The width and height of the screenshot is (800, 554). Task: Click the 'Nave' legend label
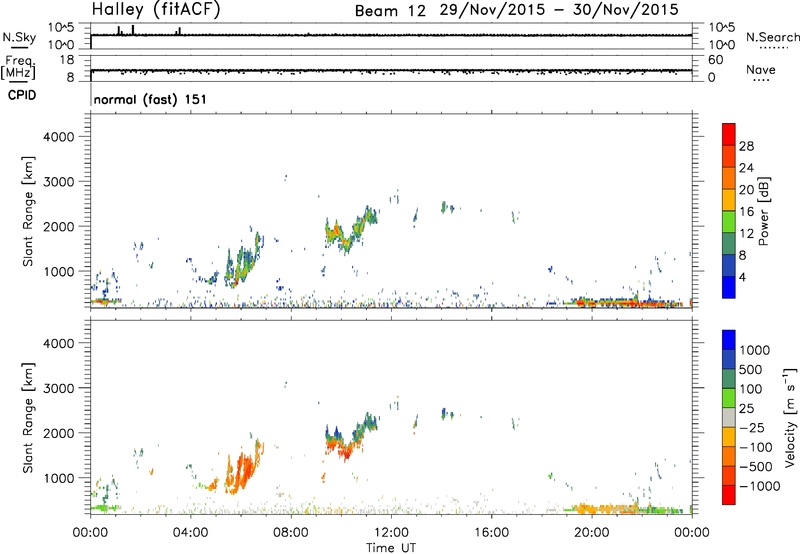(761, 70)
